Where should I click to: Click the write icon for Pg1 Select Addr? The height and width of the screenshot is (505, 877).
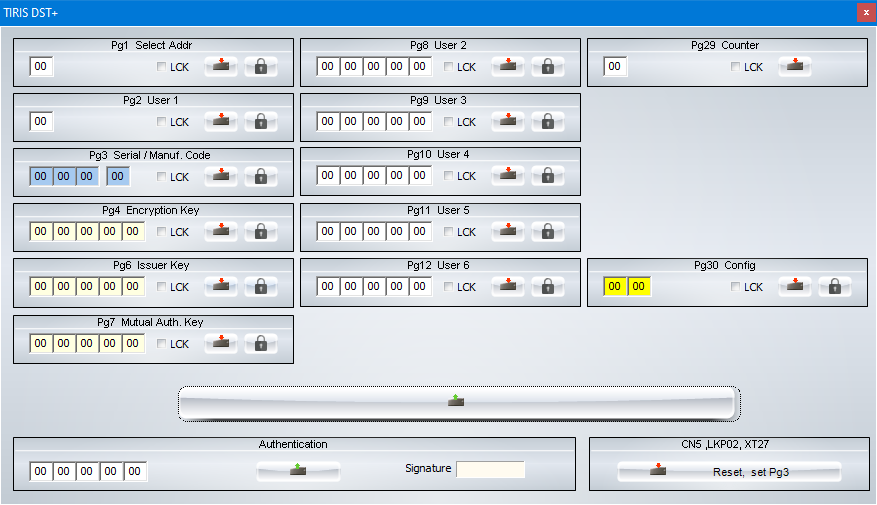(x=221, y=67)
